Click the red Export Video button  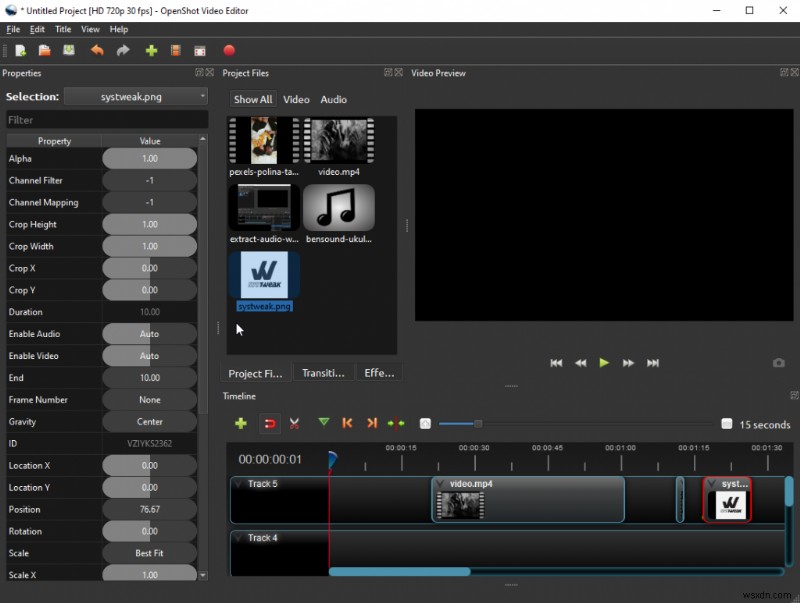(229, 50)
